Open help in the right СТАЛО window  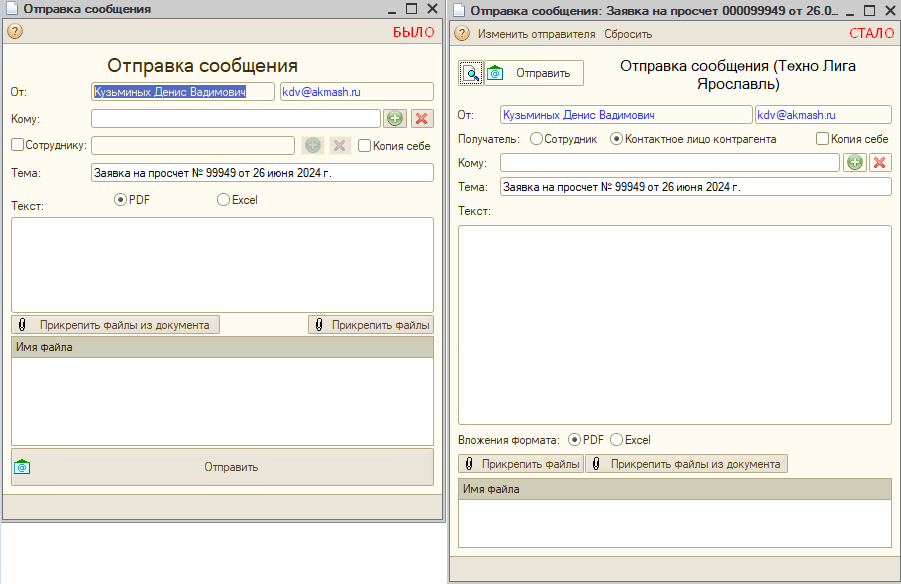coord(462,33)
